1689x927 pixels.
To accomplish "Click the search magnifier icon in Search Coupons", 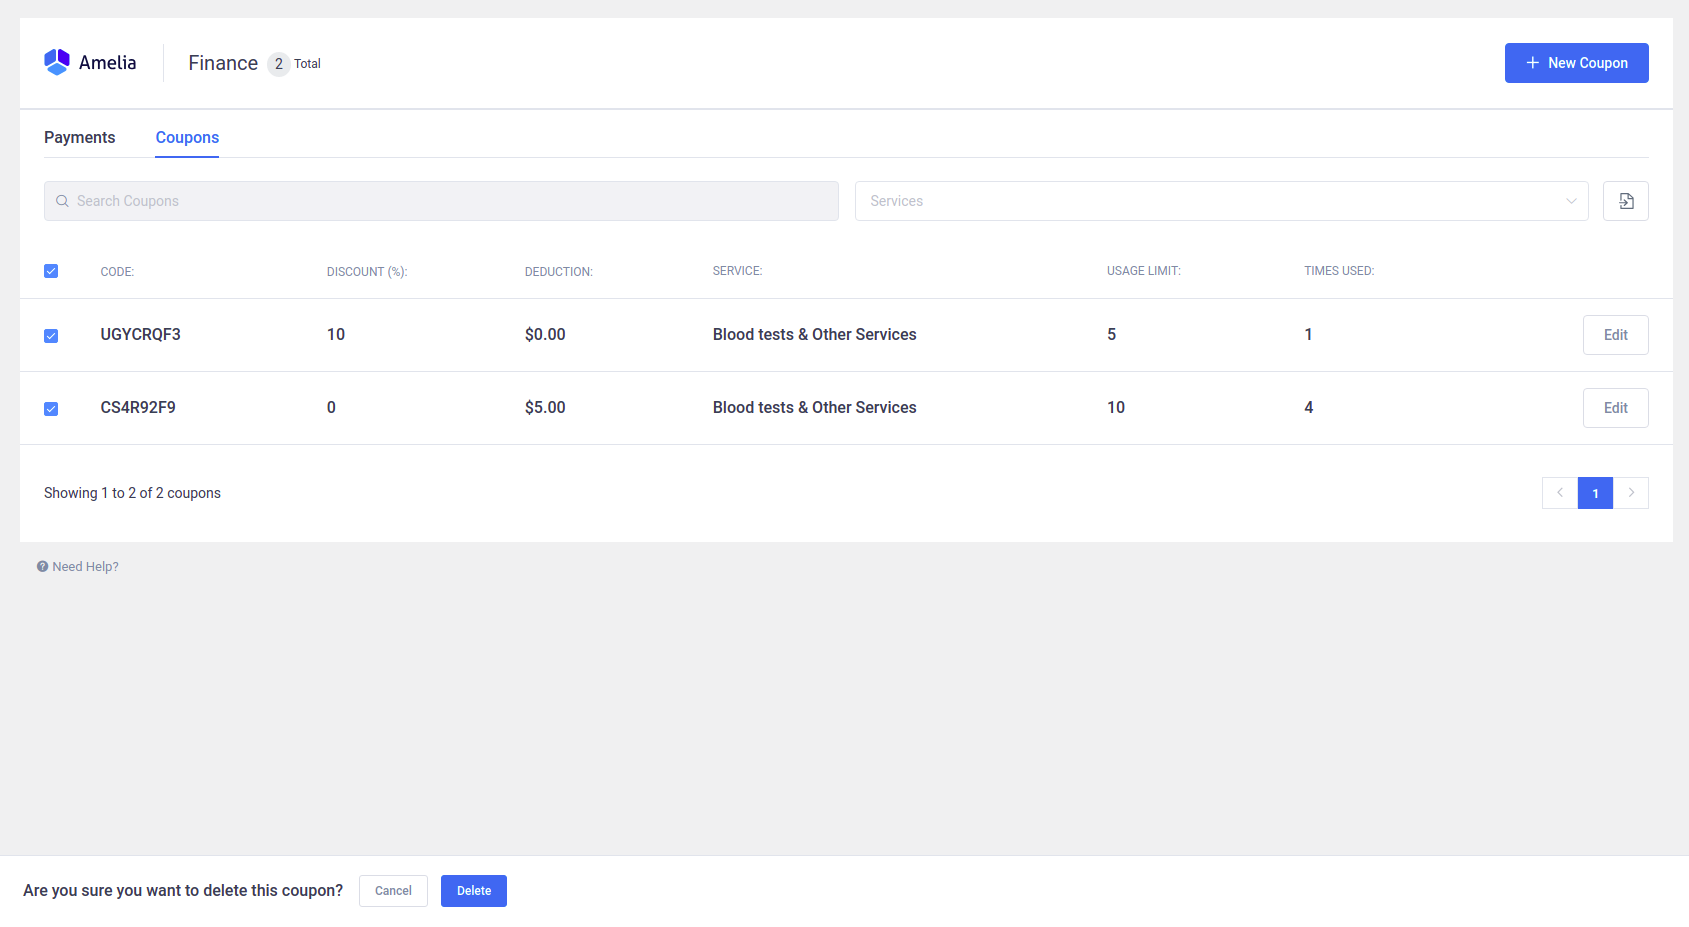I will (x=62, y=201).
